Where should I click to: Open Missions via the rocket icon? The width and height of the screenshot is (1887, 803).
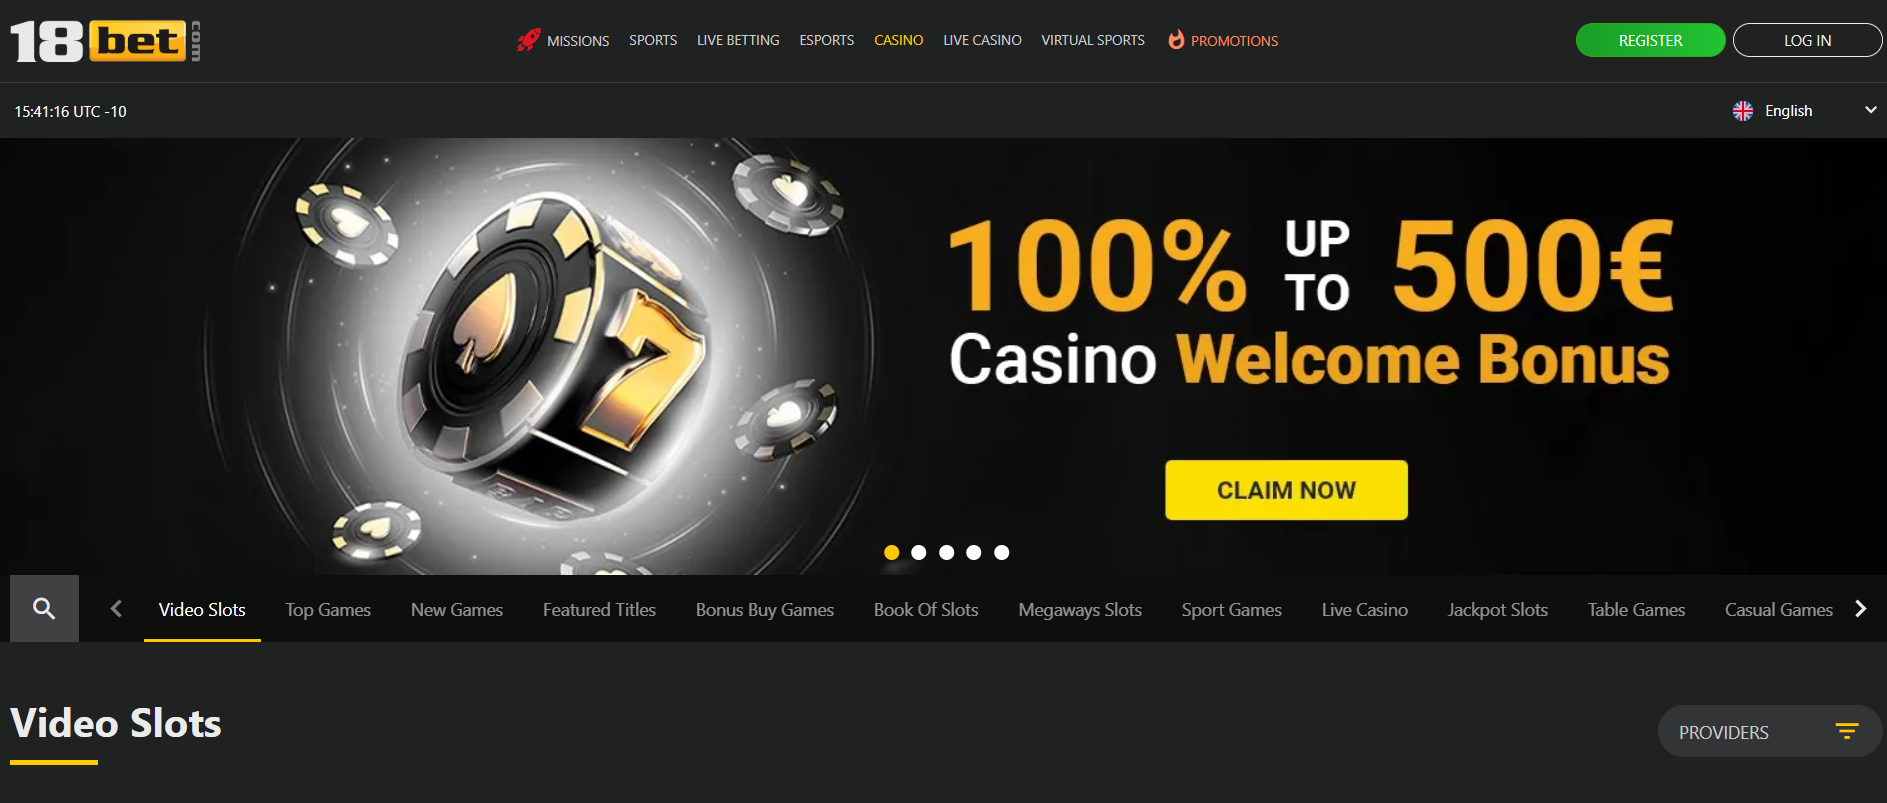coord(529,40)
